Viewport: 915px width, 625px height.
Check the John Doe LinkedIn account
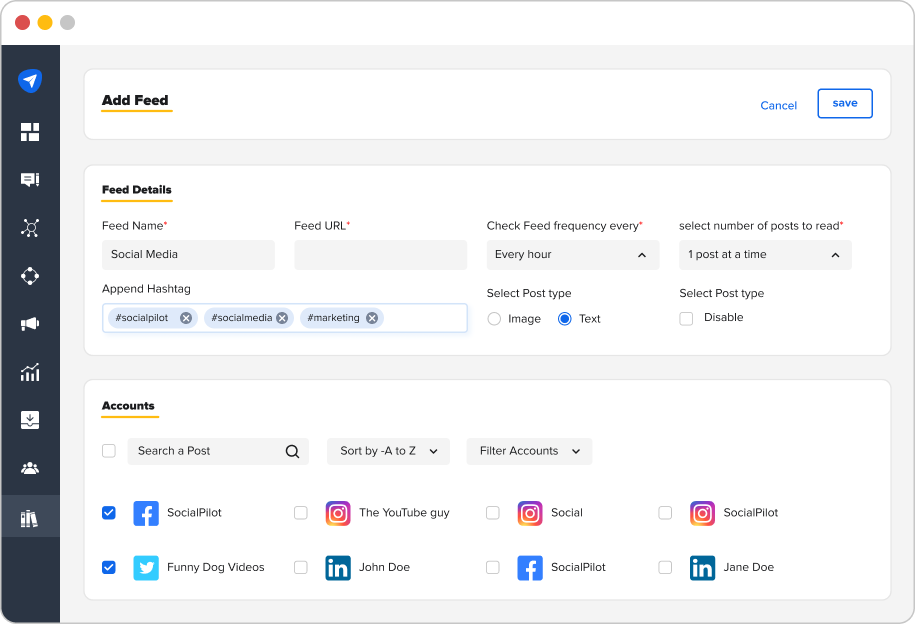tap(300, 567)
